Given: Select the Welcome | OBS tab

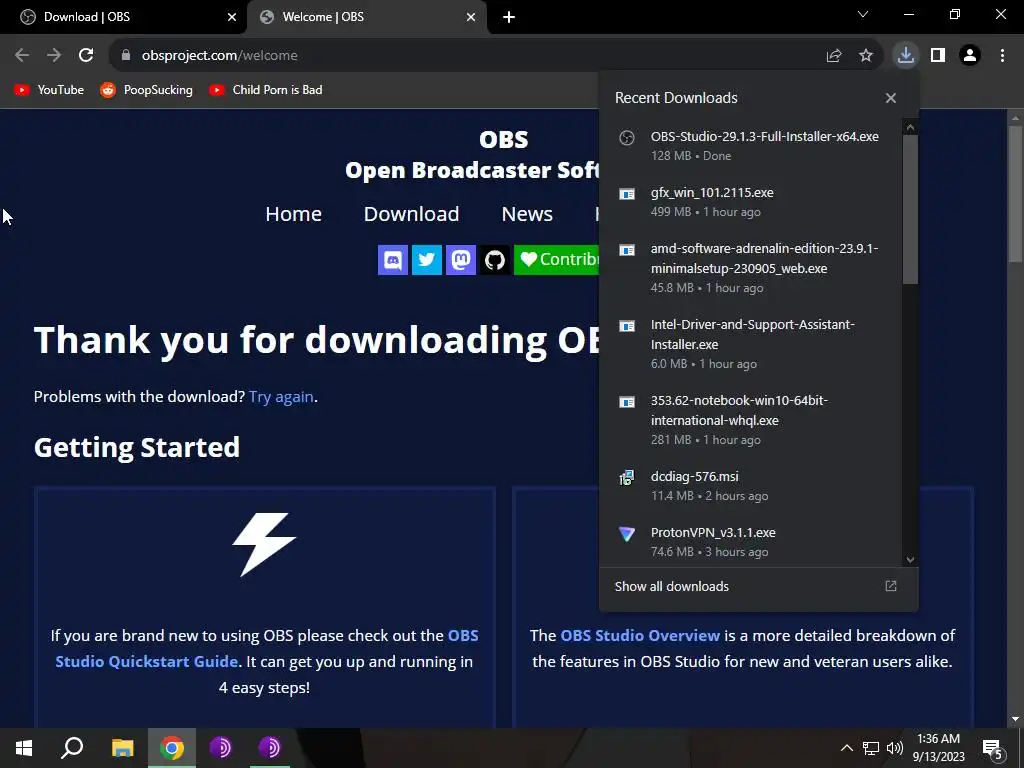Looking at the screenshot, I should click(366, 17).
